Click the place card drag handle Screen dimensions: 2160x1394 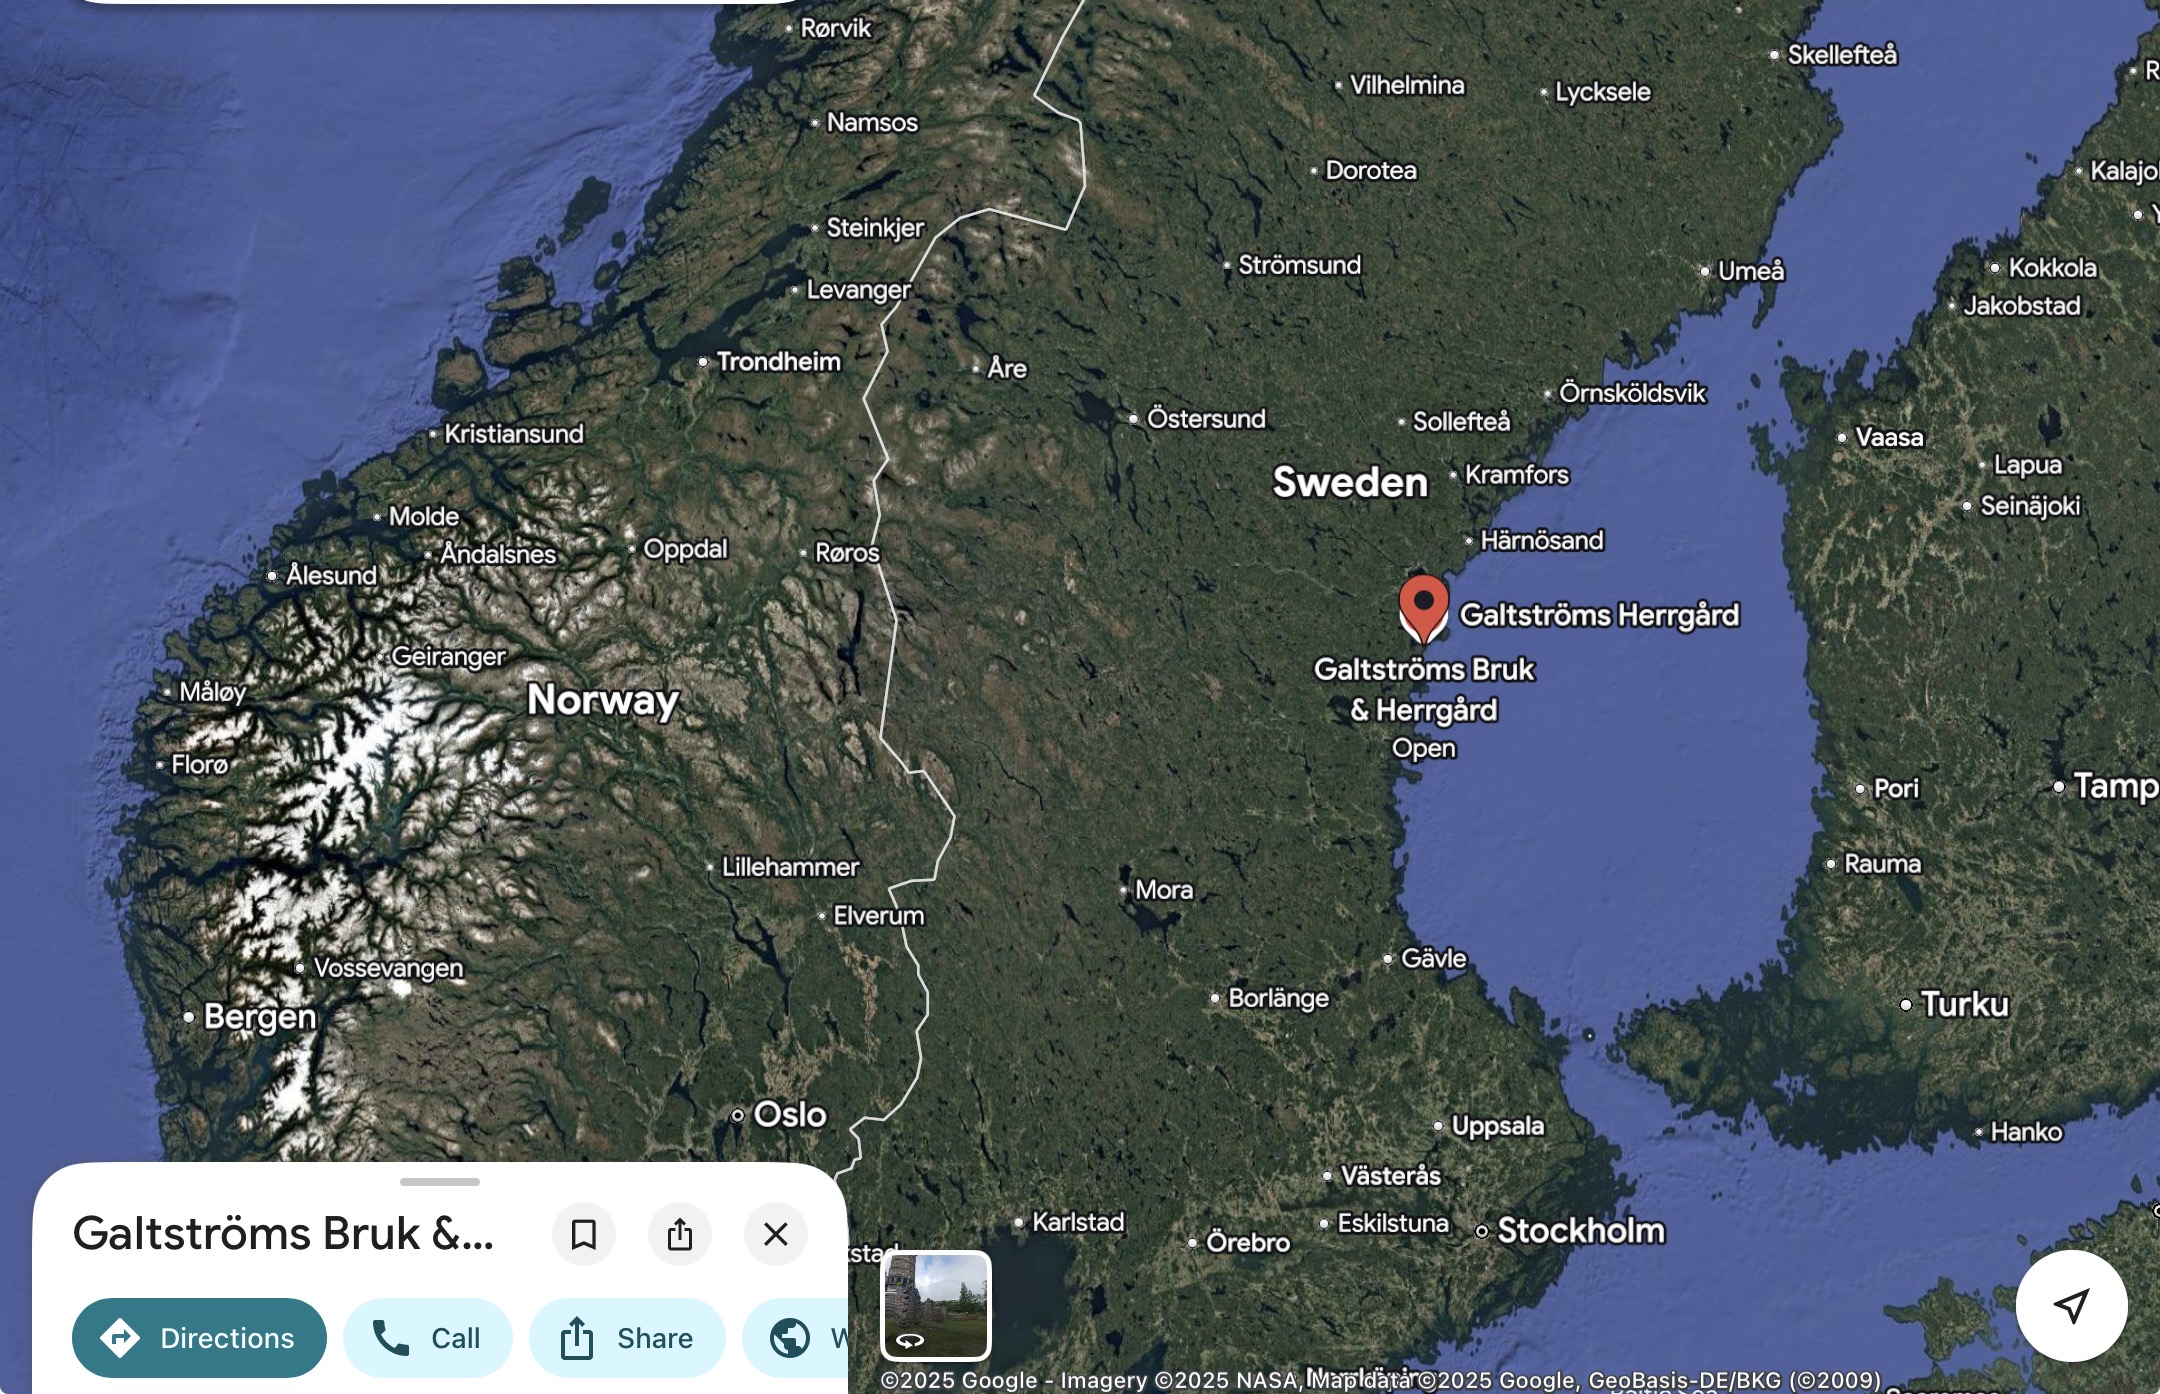[440, 1182]
